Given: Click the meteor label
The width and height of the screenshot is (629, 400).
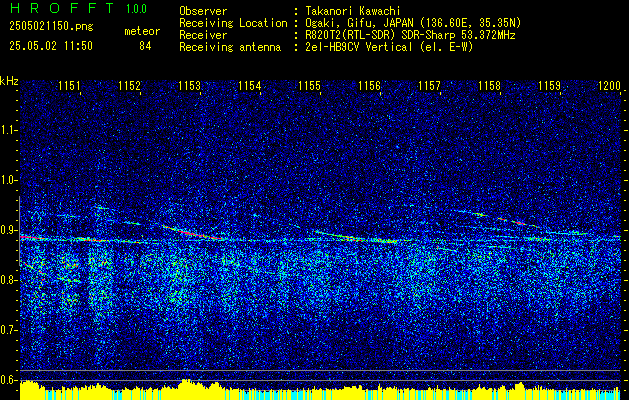Looking at the screenshot, I should coord(142,31).
